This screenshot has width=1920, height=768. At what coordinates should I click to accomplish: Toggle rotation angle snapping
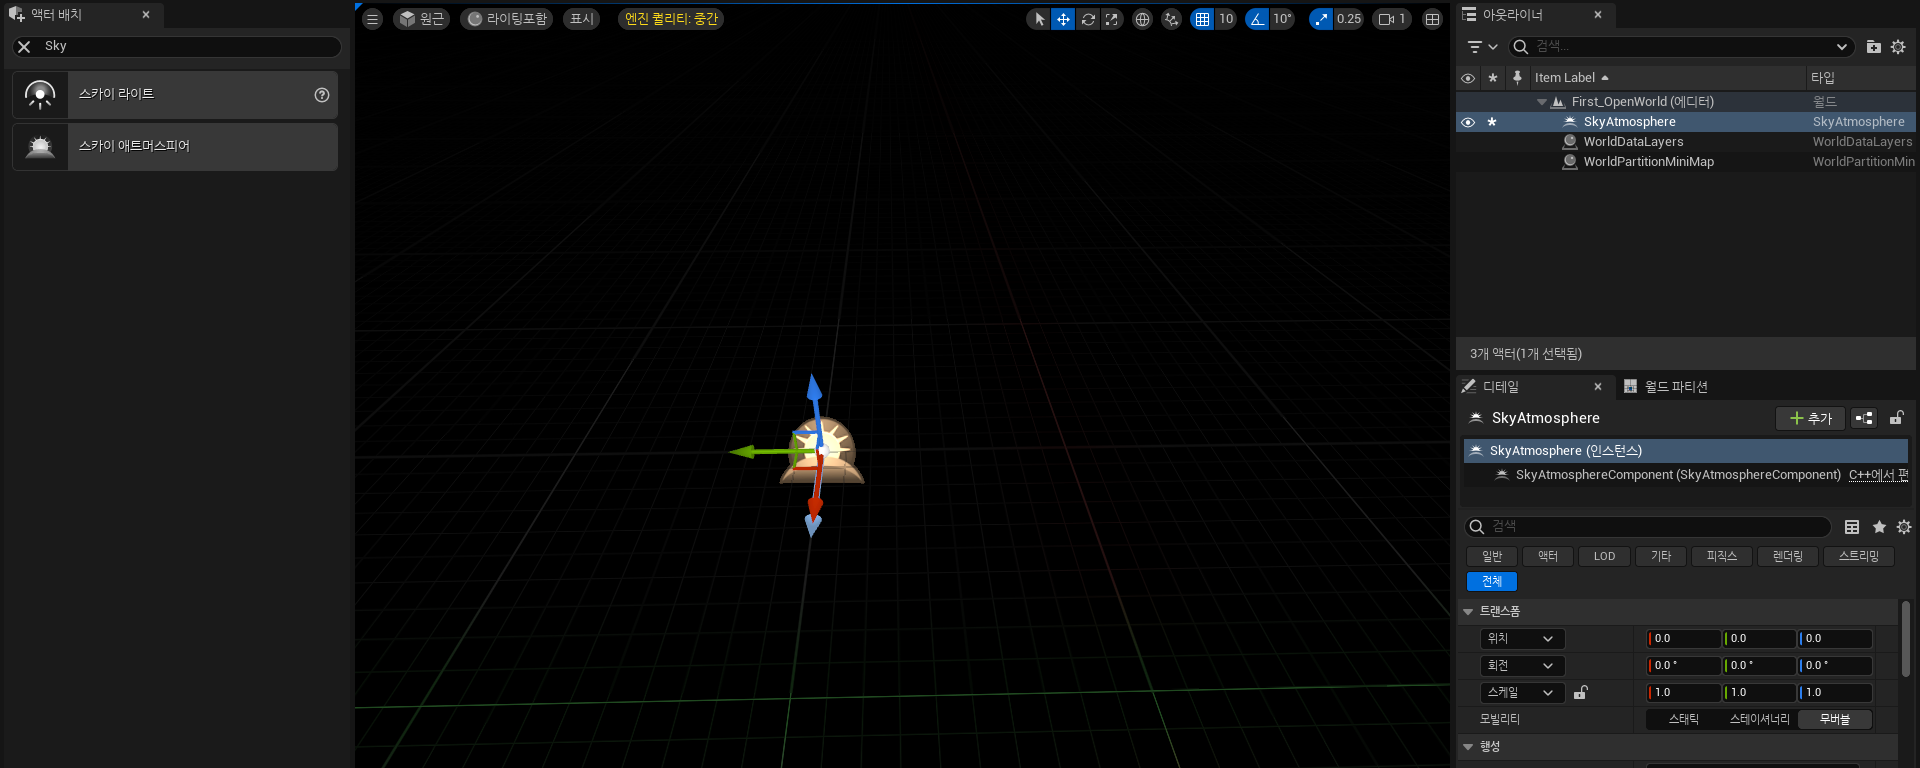pos(1257,19)
